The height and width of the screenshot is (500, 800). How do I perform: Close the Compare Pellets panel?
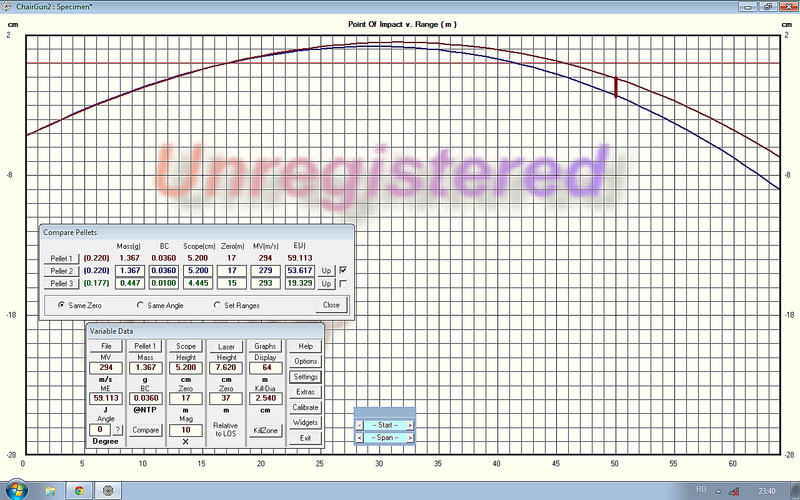tap(331, 305)
